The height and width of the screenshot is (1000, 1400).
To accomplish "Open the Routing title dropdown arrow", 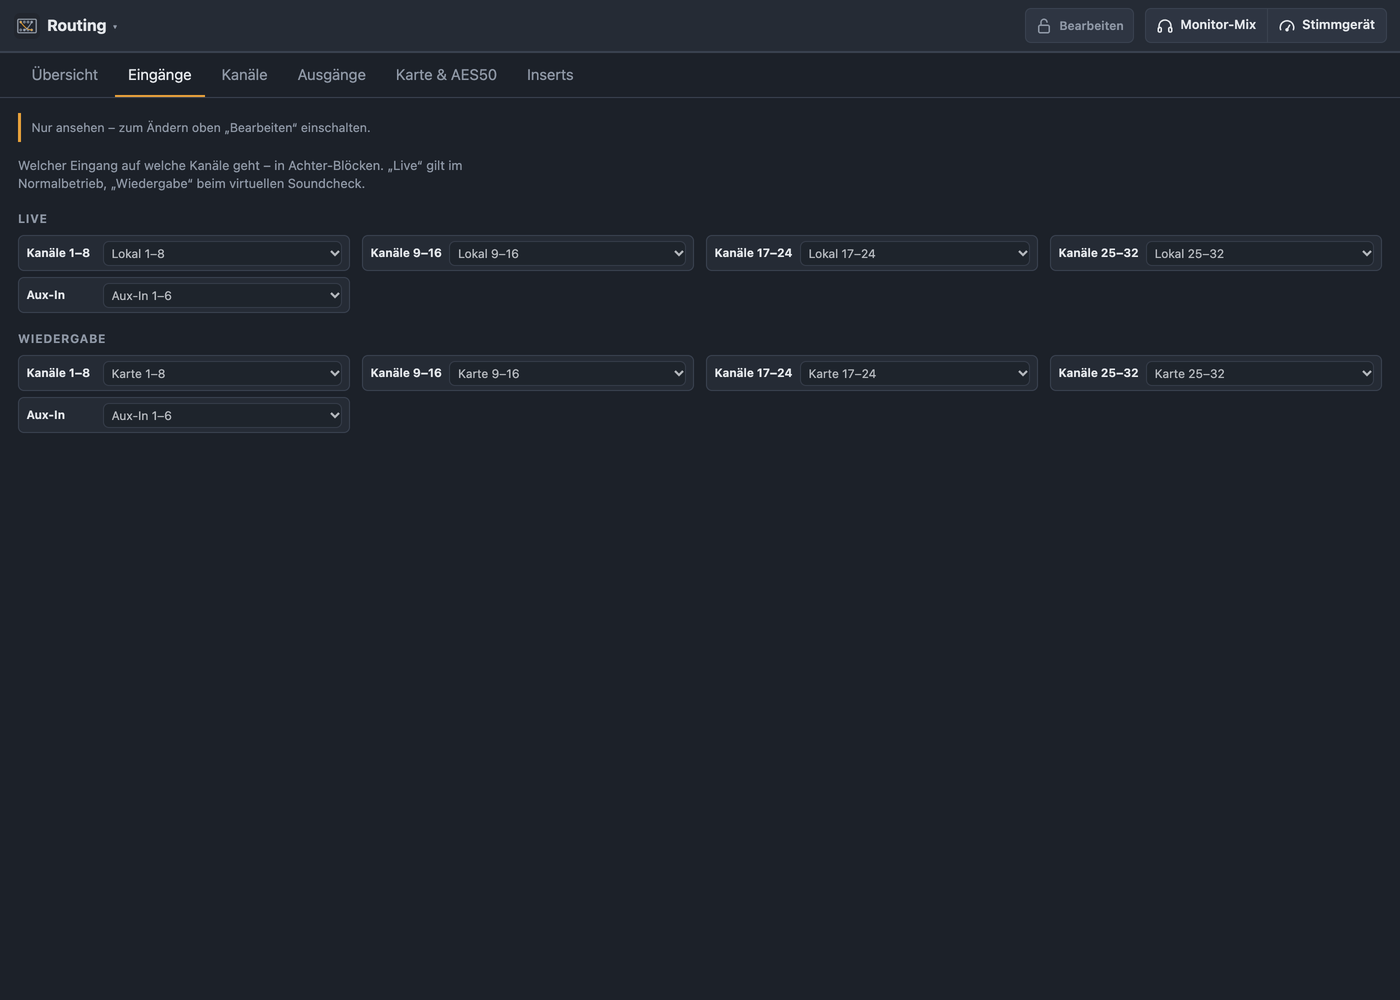I will [x=115, y=27].
